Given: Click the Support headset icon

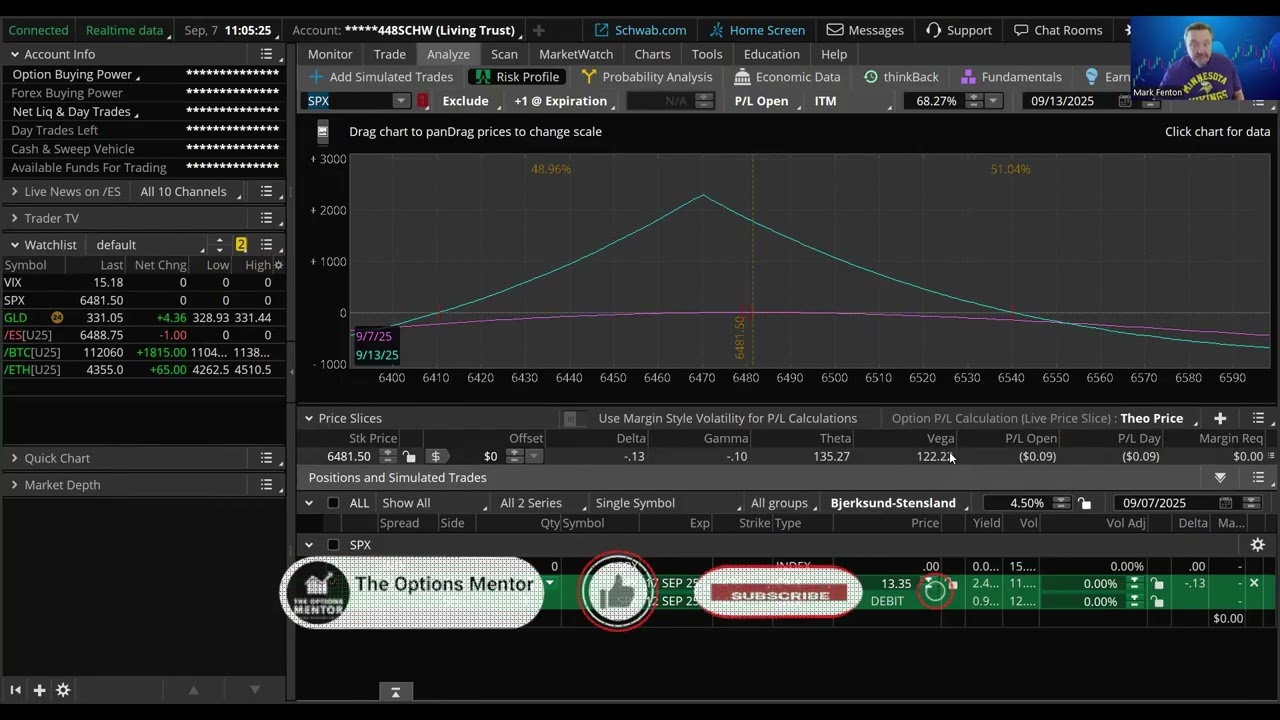Looking at the screenshot, I should (x=932, y=30).
